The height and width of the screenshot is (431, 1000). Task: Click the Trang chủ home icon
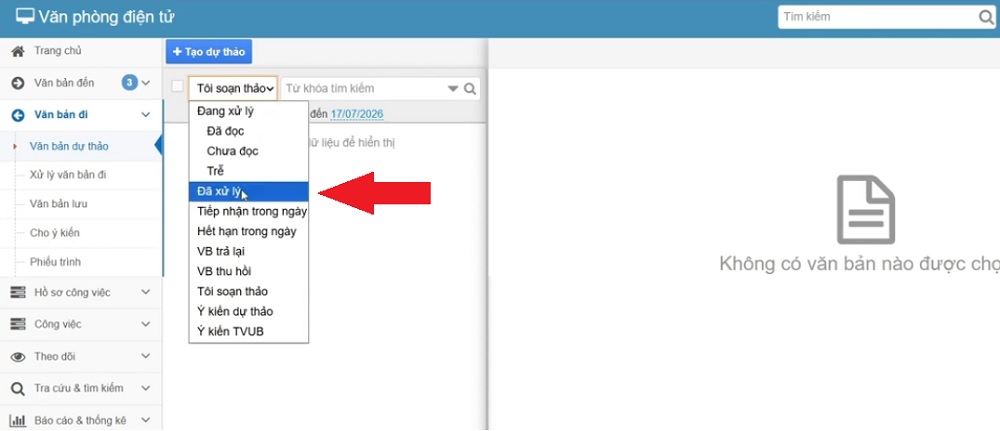(18, 51)
